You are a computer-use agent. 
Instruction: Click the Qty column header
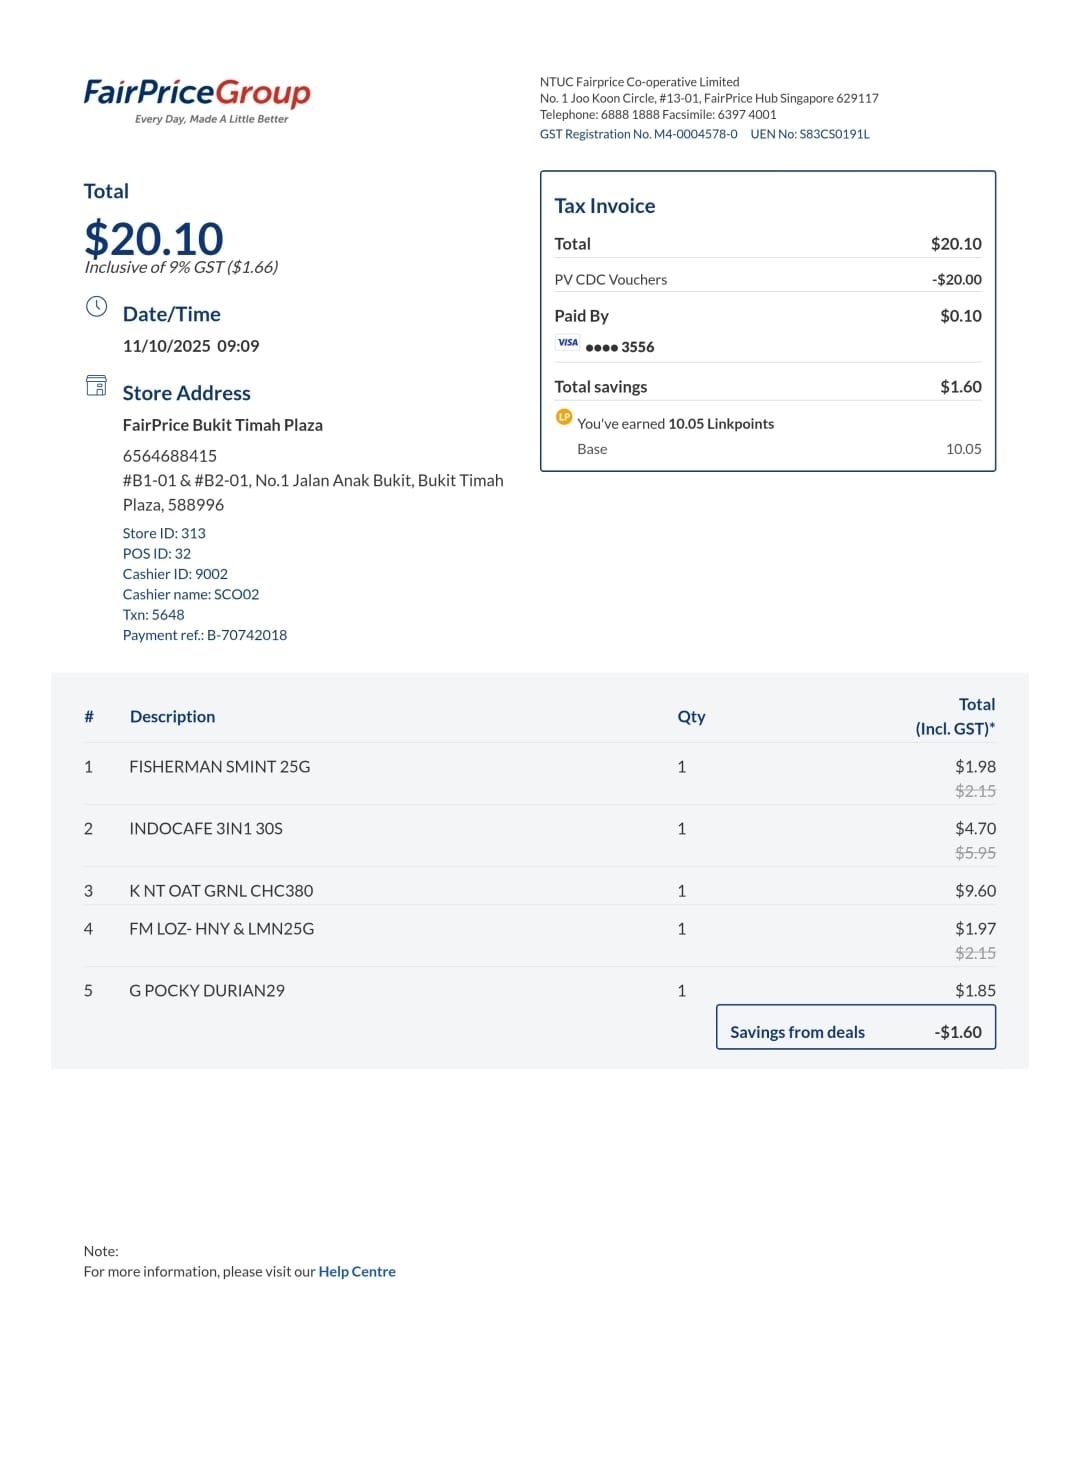point(691,717)
